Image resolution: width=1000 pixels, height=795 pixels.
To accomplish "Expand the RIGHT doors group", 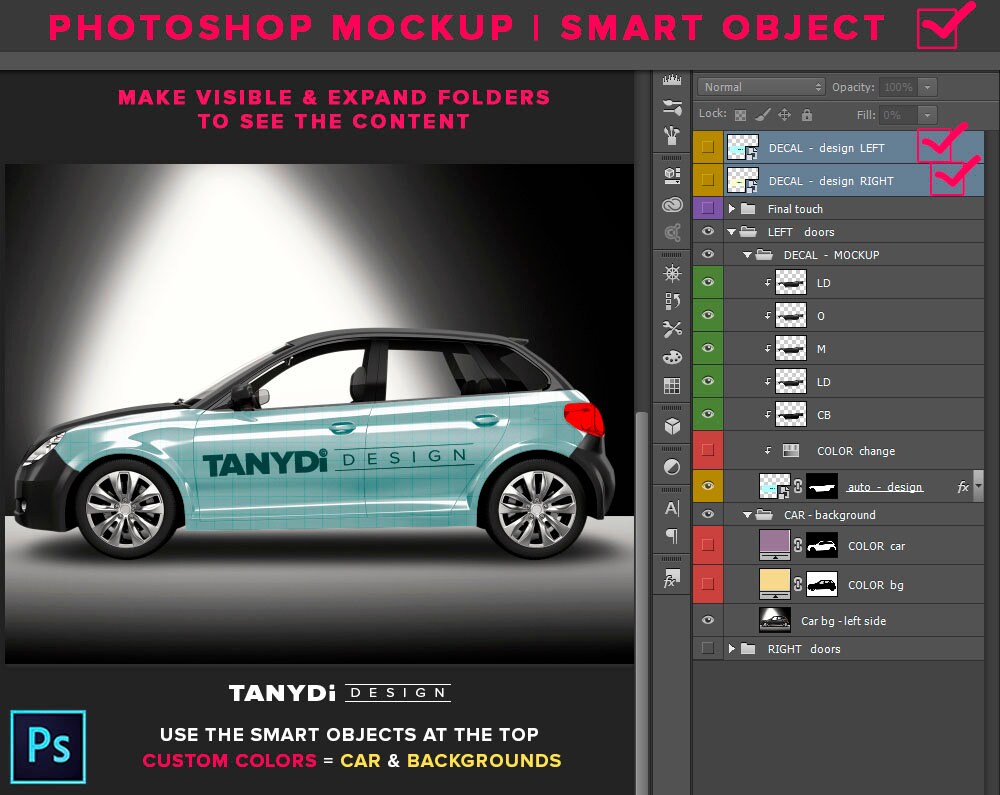I will click(732, 648).
